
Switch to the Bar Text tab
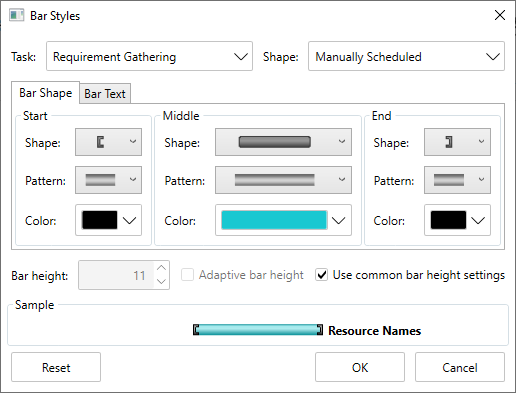[x=105, y=94]
